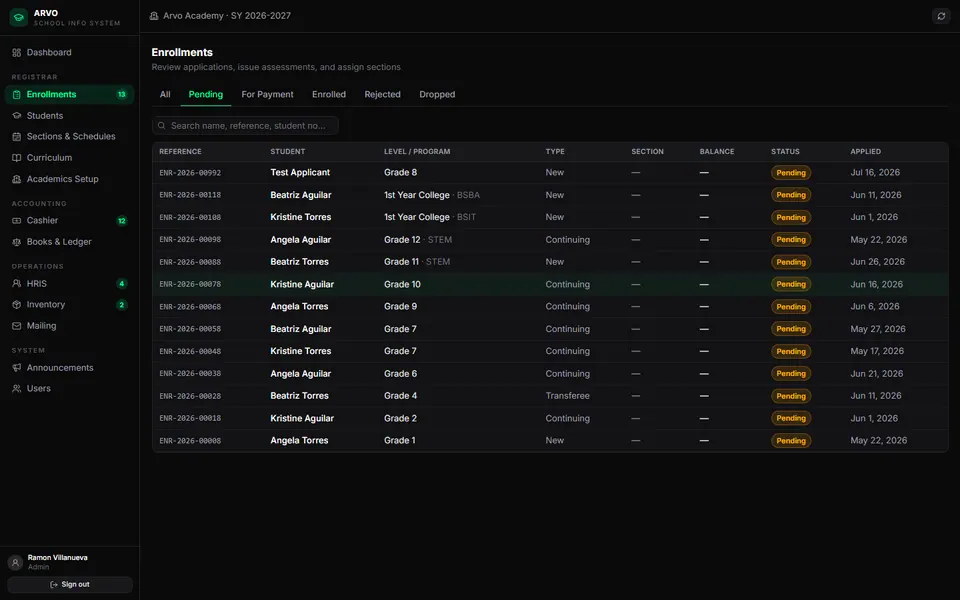Switch to the All tab
The height and width of the screenshot is (600, 960).
tap(165, 94)
